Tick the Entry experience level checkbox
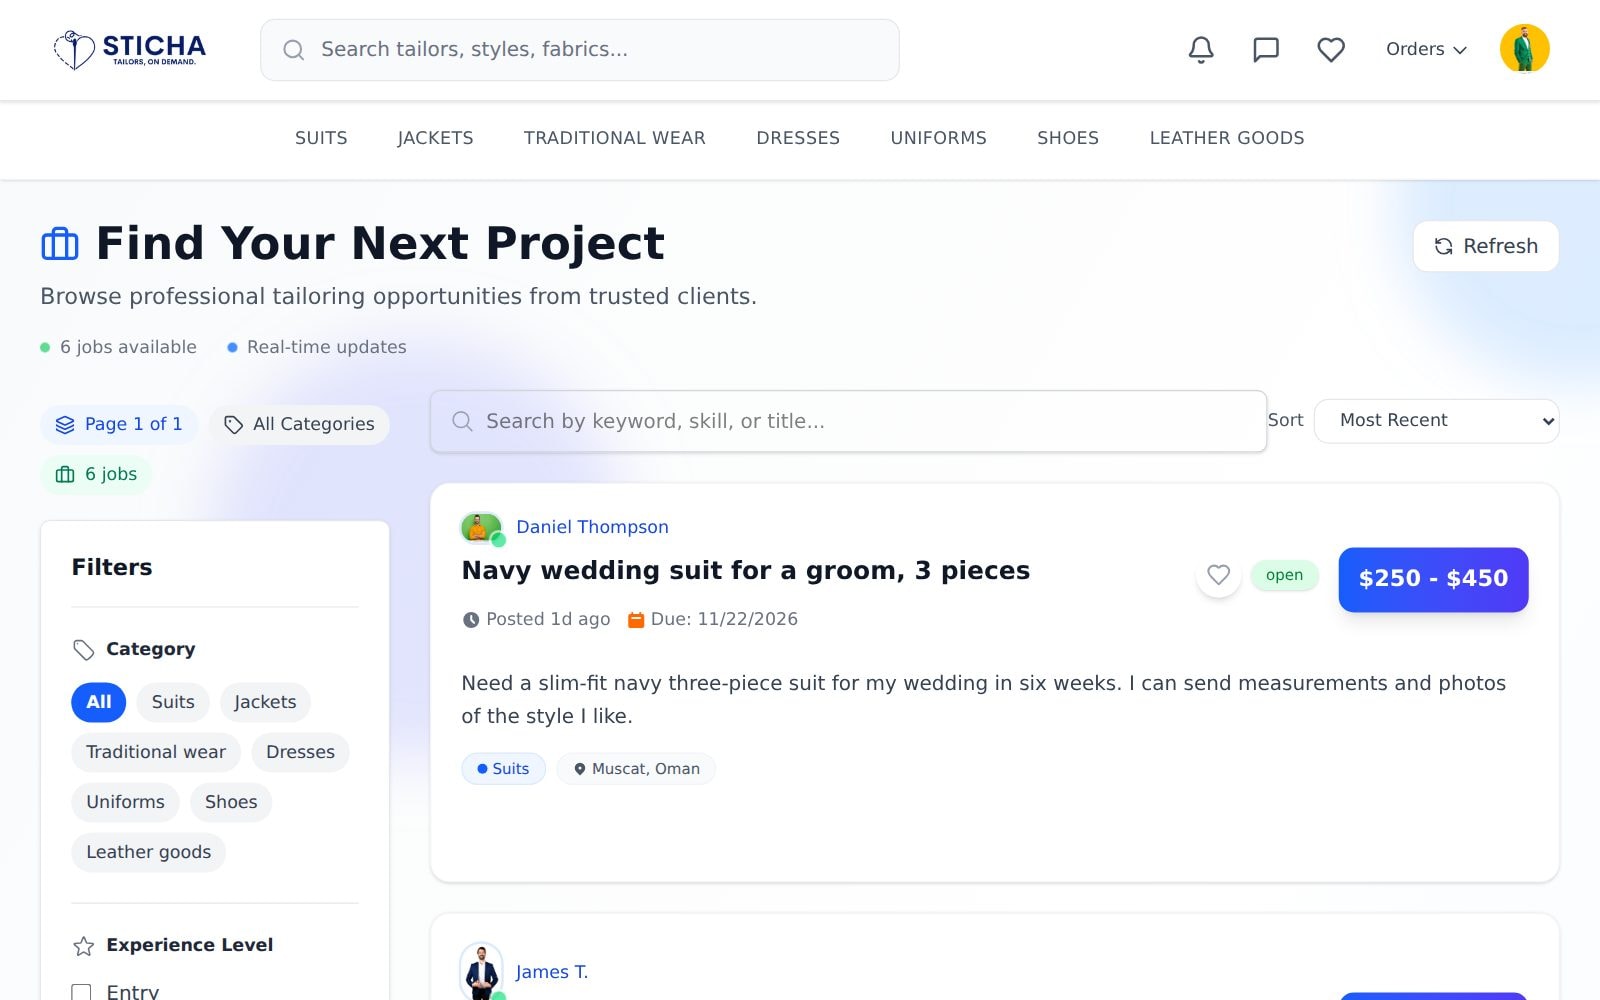Image resolution: width=1600 pixels, height=1000 pixels. (x=81, y=992)
